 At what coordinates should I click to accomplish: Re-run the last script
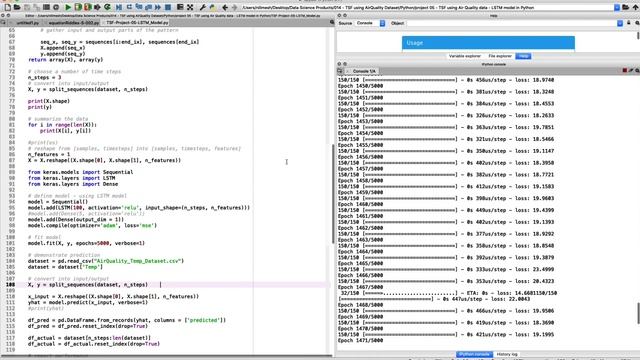click(107, 7)
